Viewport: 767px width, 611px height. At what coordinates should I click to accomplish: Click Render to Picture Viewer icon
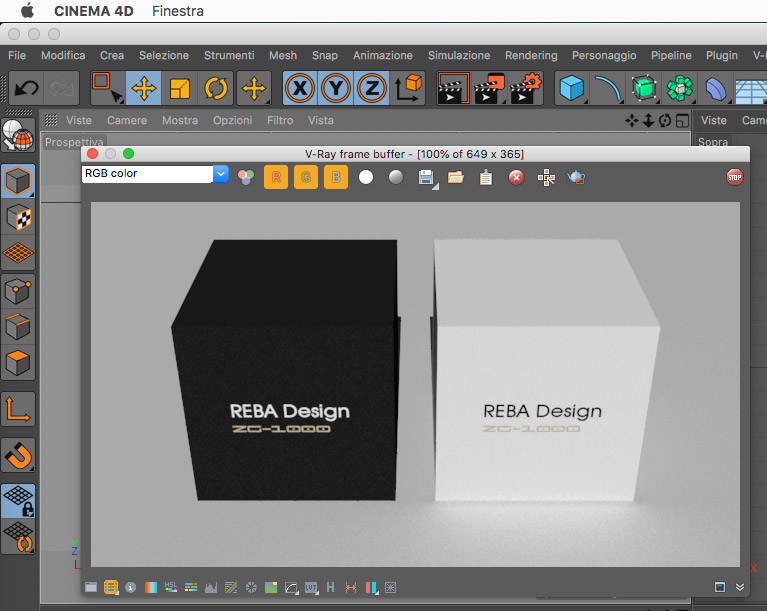(490, 88)
